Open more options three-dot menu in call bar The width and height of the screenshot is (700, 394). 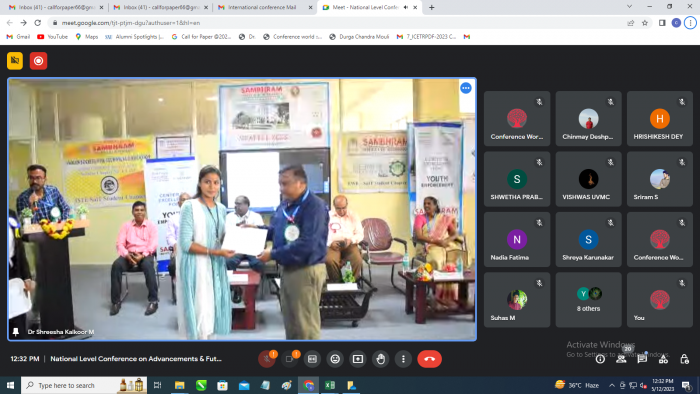(403, 359)
